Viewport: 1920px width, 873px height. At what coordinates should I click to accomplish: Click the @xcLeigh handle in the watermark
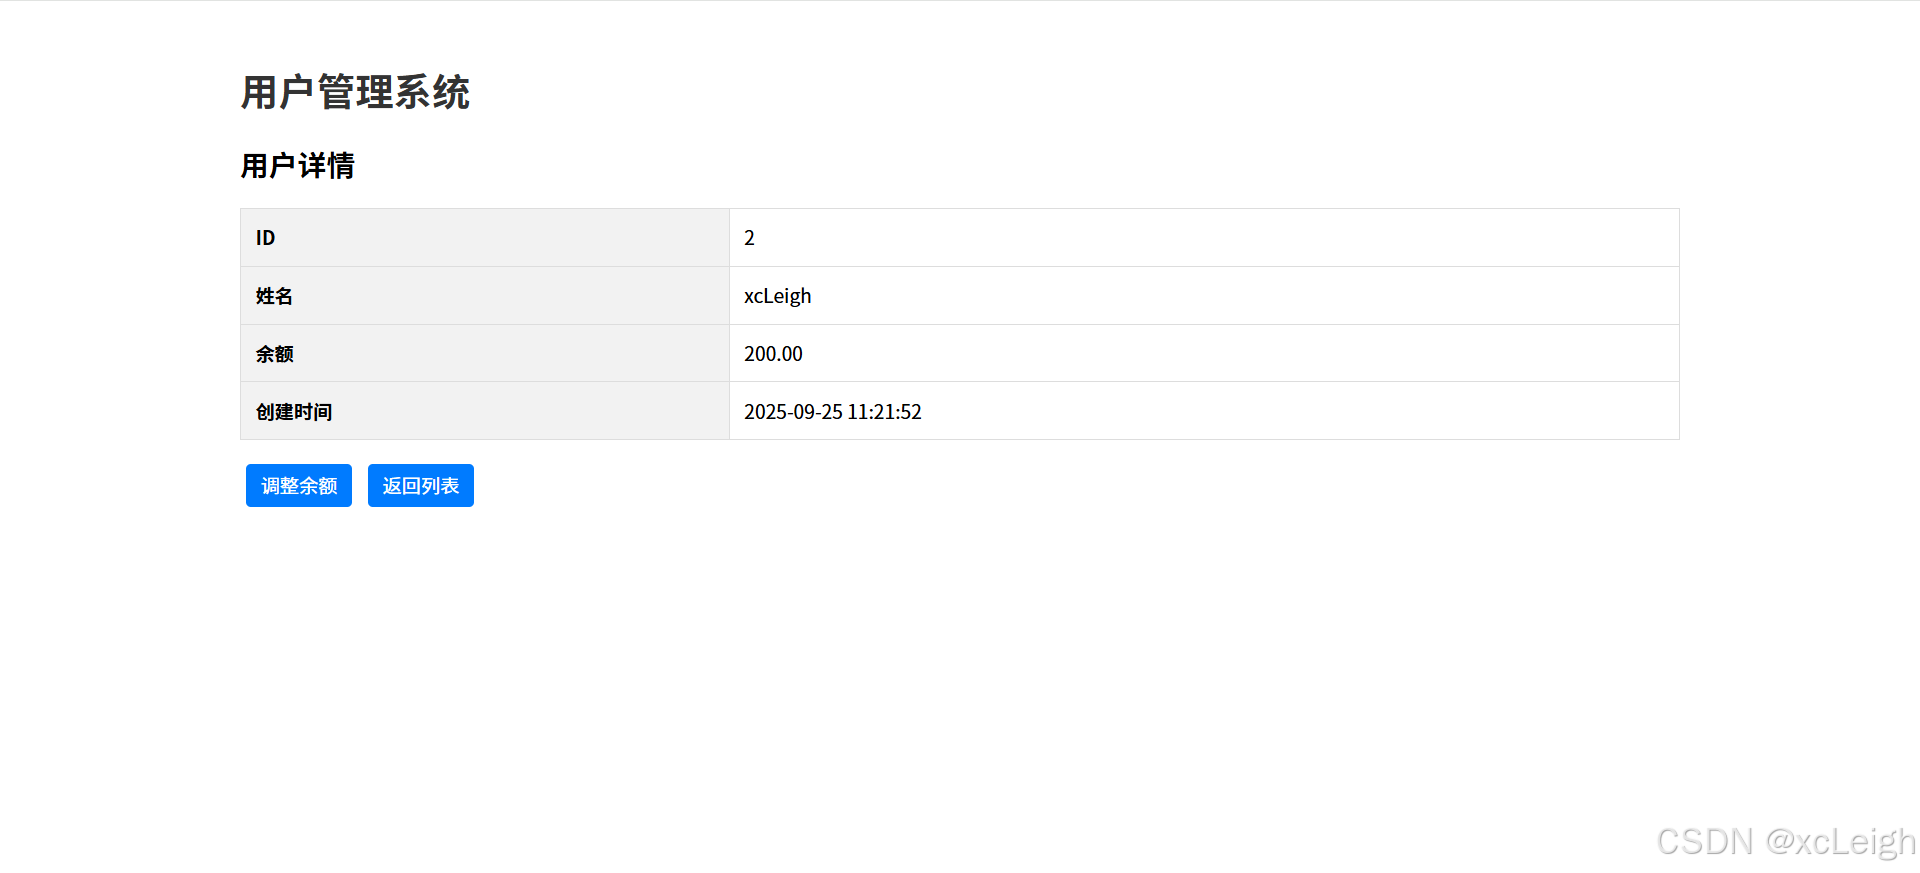(x=1840, y=842)
